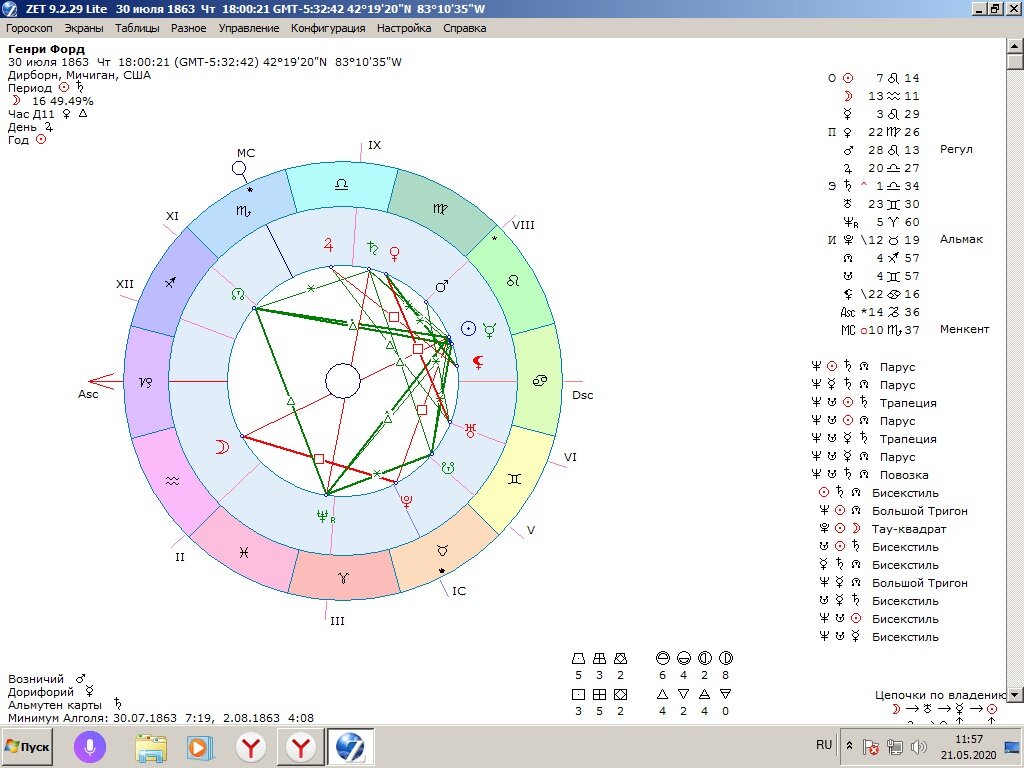Click the right hemisphere circle icon showing 8
This screenshot has height=768, width=1024.
coord(726,658)
